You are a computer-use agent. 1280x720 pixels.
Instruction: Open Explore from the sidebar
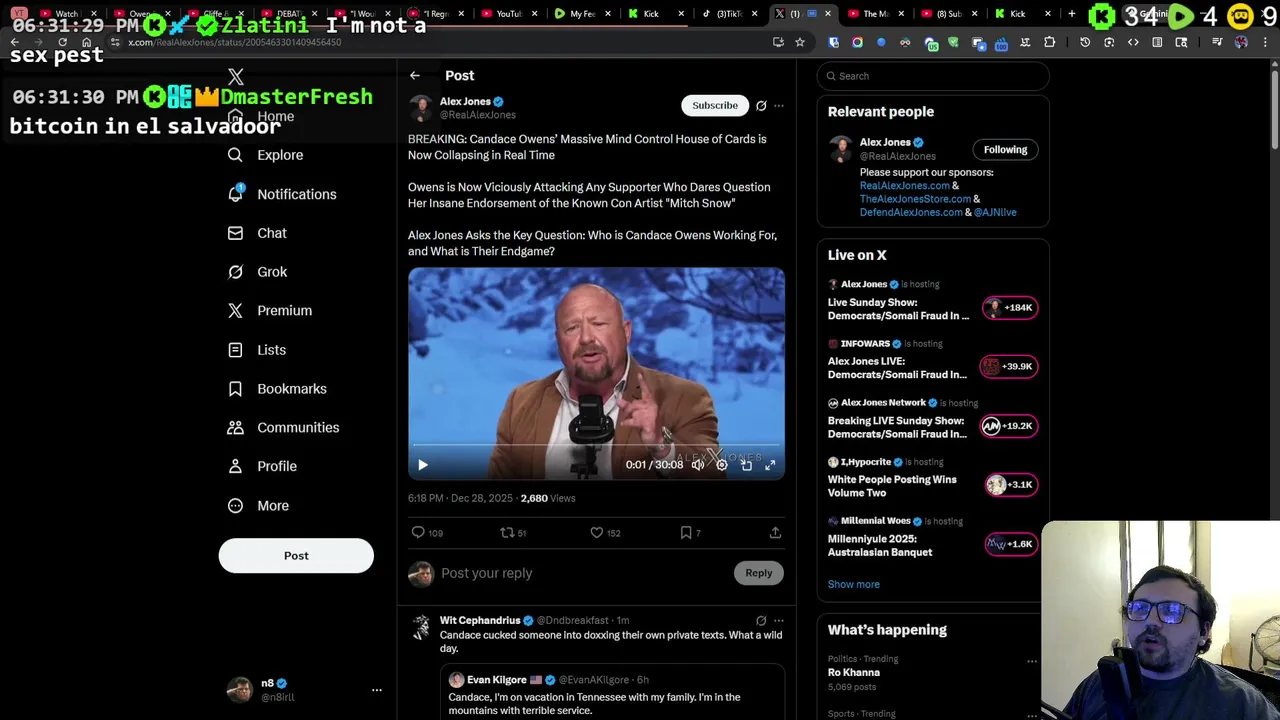(266, 155)
